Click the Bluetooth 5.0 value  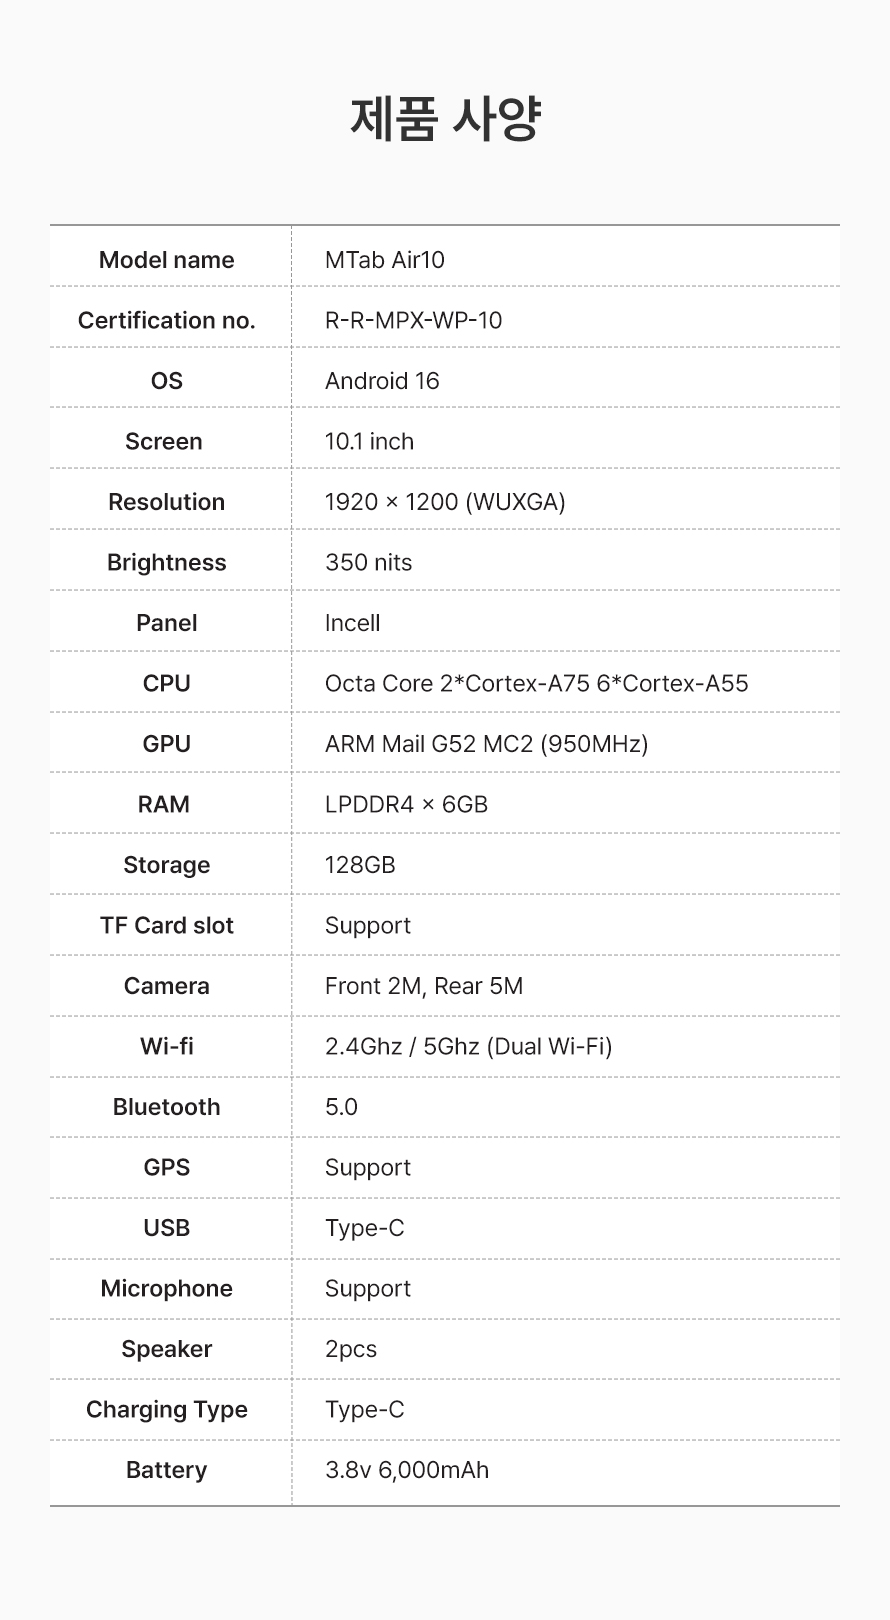pyautogui.click(x=341, y=1107)
